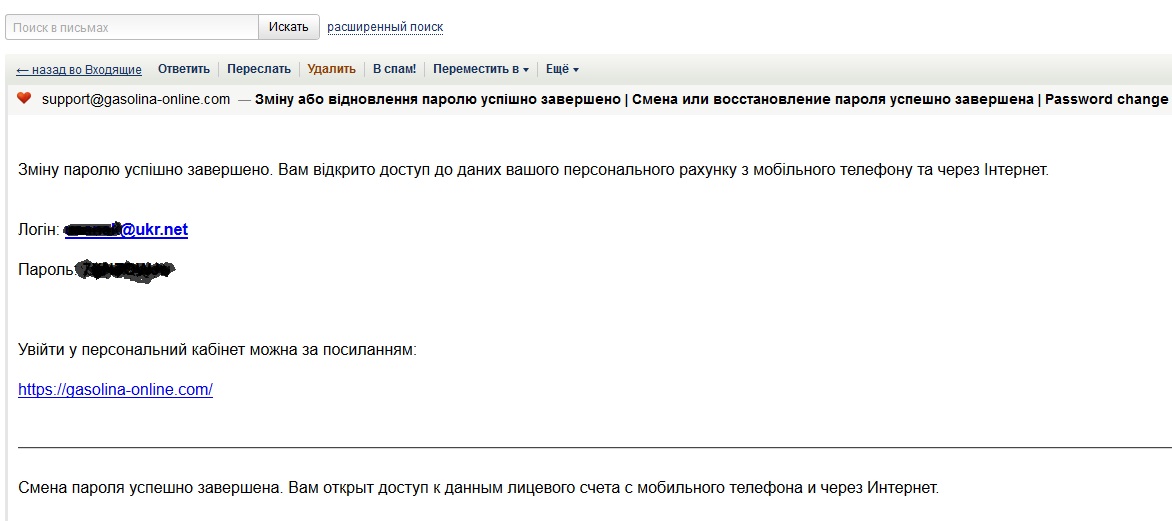This screenshot has width=1172, height=521.
Task: Click the 'Логін:' label text
Action: 39,230
